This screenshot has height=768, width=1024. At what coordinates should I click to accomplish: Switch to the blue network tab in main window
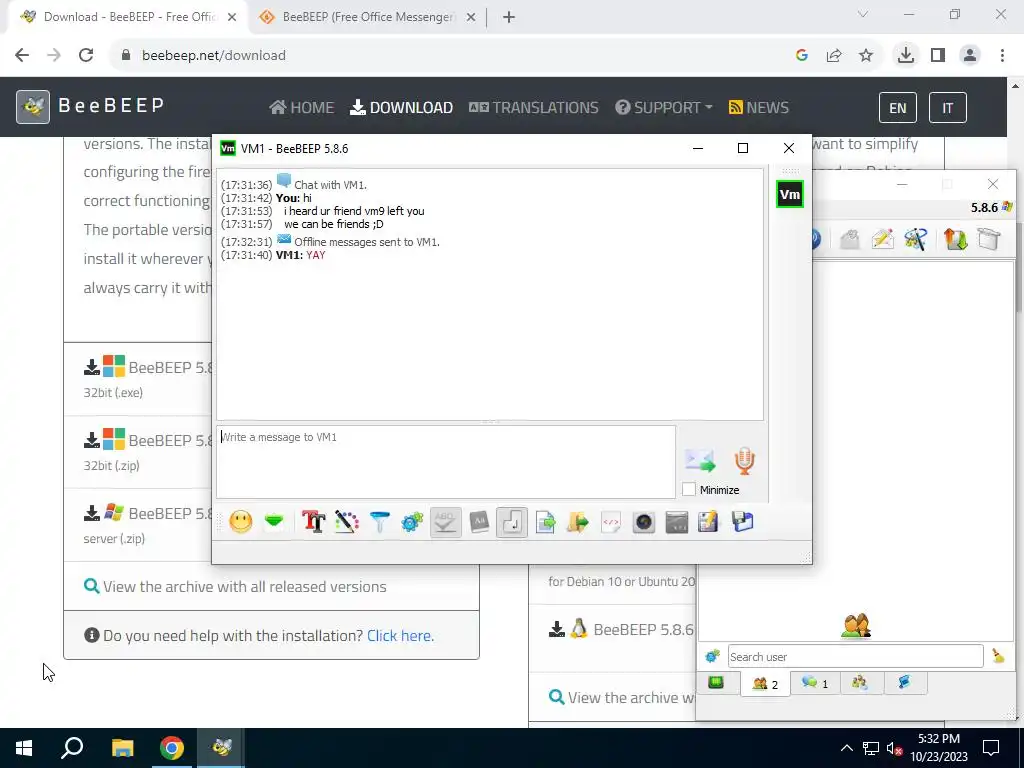tap(904, 683)
